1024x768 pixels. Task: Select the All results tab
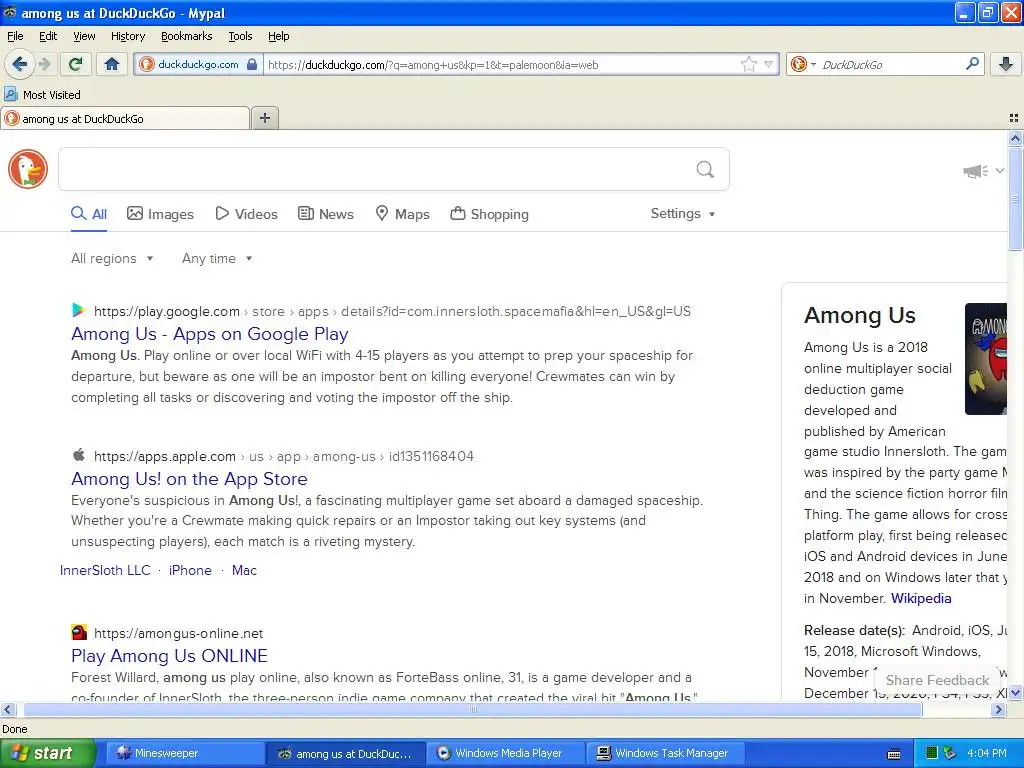[x=89, y=214]
